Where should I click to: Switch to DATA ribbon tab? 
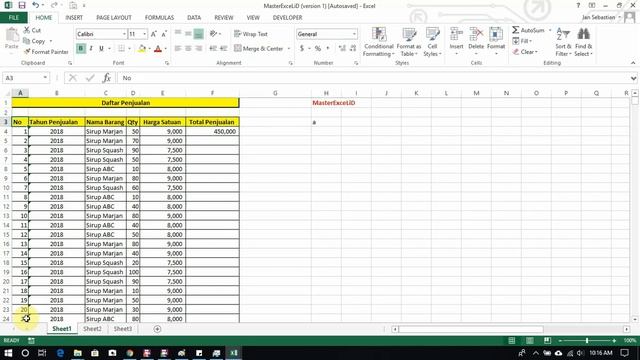tap(194, 18)
